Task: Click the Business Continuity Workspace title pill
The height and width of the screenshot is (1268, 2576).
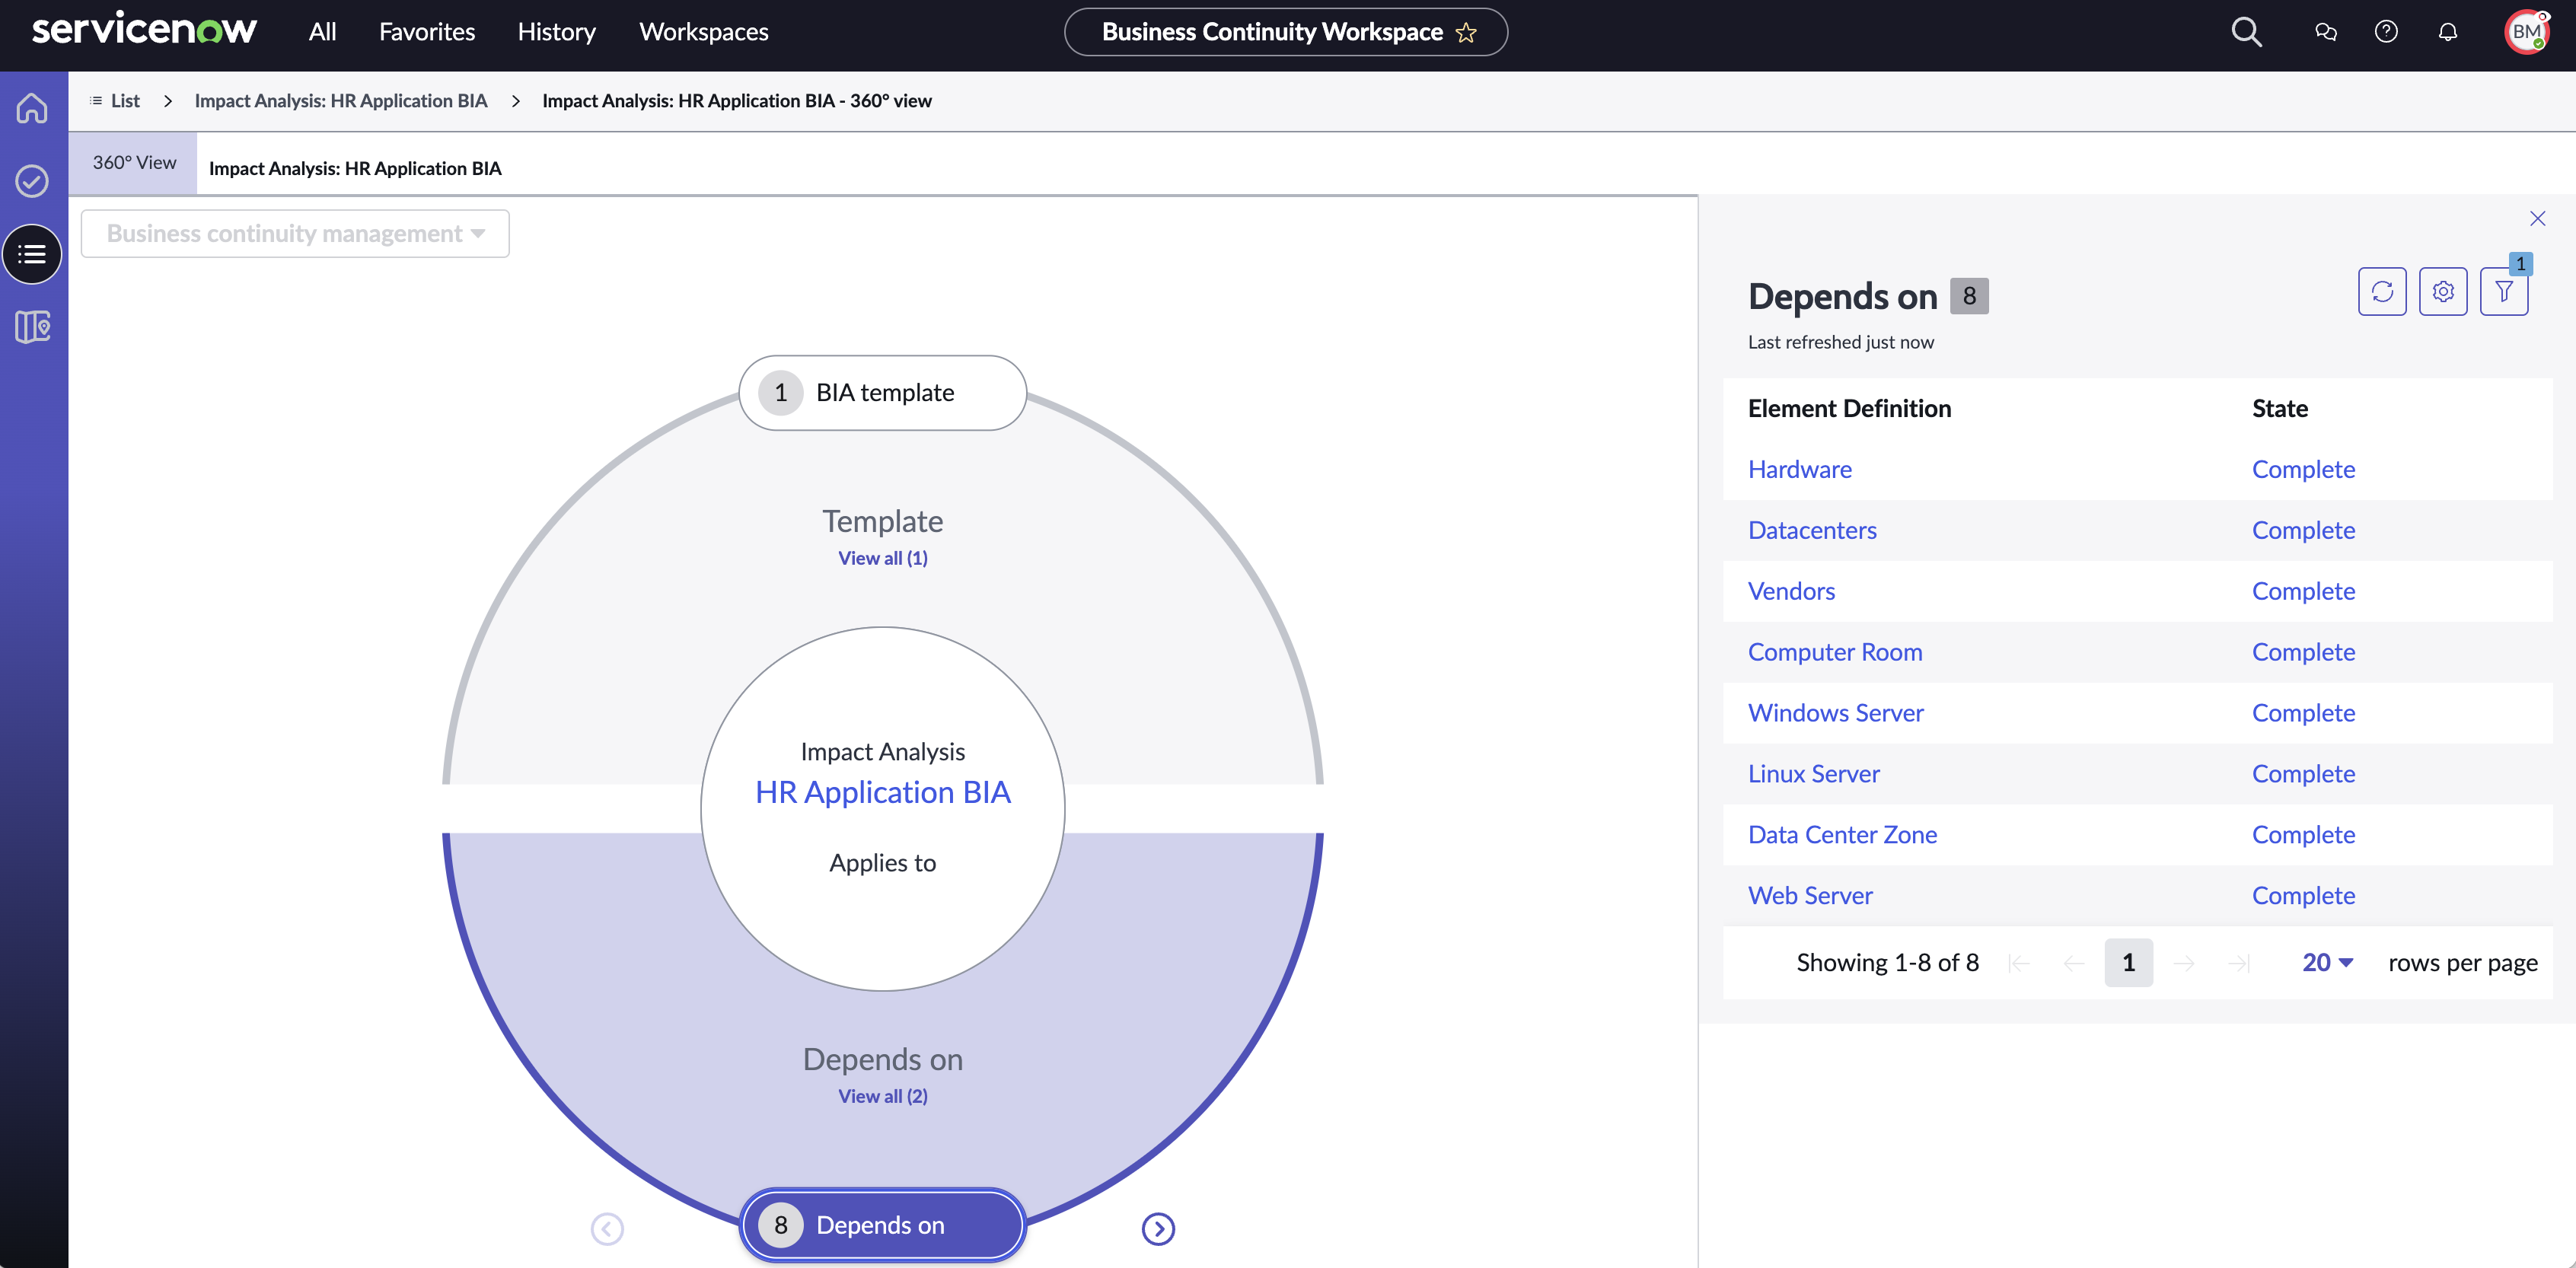Action: (1286, 32)
